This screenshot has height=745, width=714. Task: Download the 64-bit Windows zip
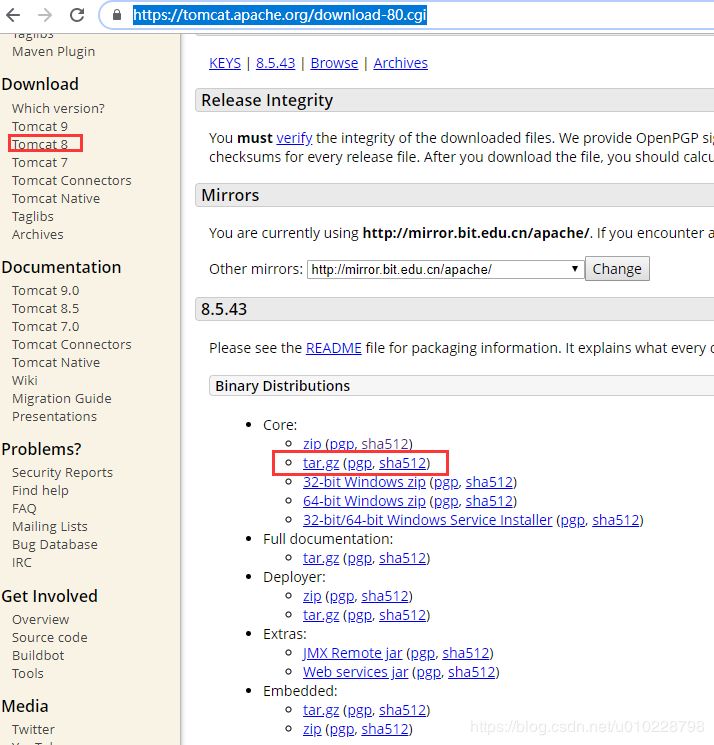[364, 501]
